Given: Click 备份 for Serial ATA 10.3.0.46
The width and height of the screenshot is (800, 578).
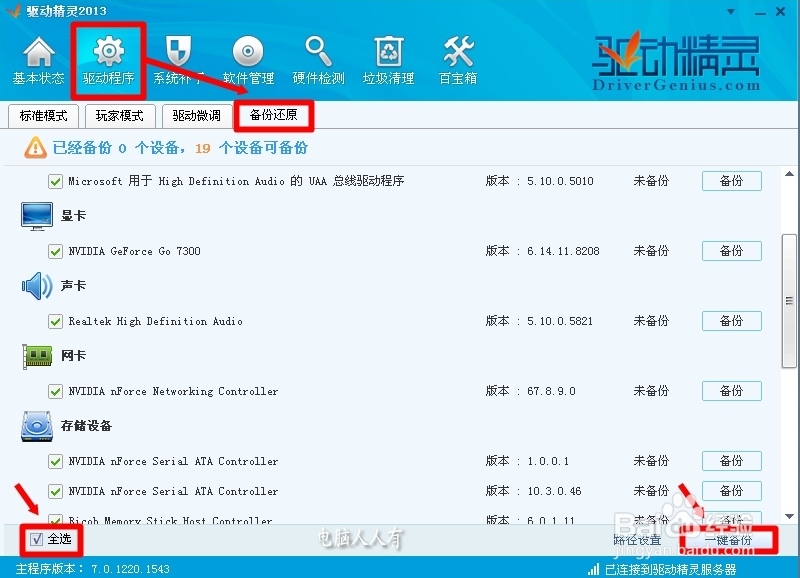Looking at the screenshot, I should click(732, 491).
